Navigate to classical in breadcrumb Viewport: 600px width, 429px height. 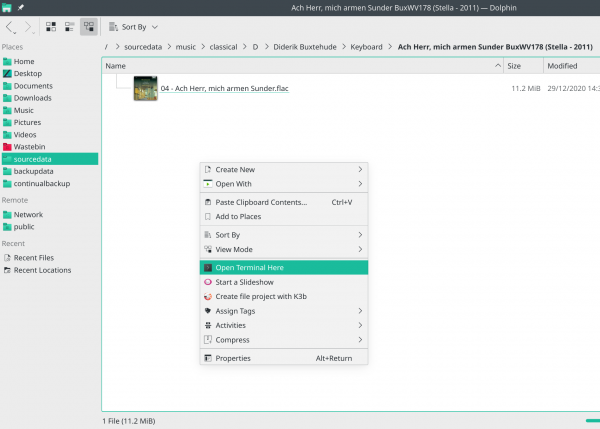(x=223, y=47)
